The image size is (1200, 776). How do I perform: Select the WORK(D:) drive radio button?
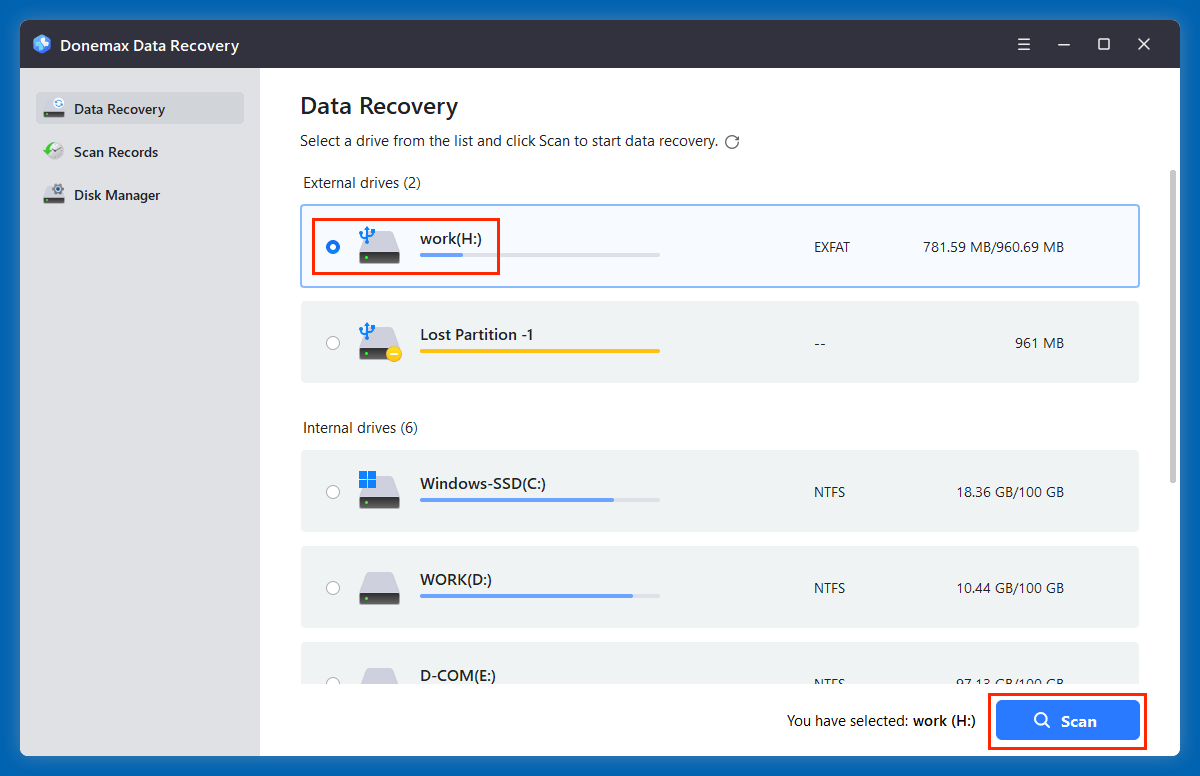point(333,587)
